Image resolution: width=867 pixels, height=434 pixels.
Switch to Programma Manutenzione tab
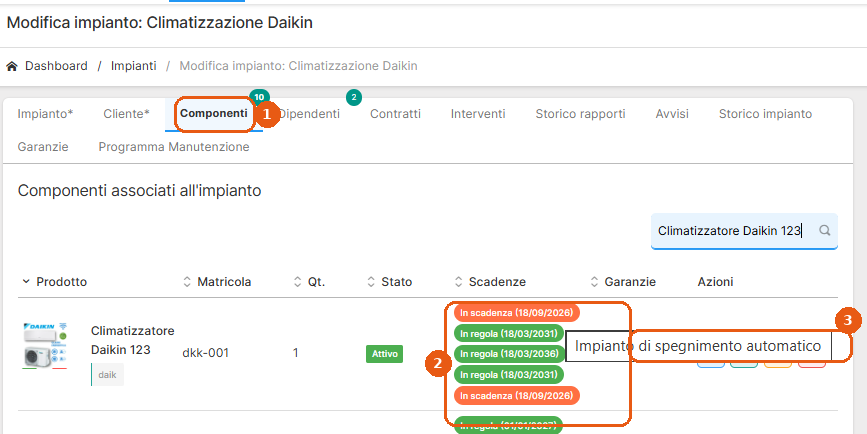[x=174, y=147]
